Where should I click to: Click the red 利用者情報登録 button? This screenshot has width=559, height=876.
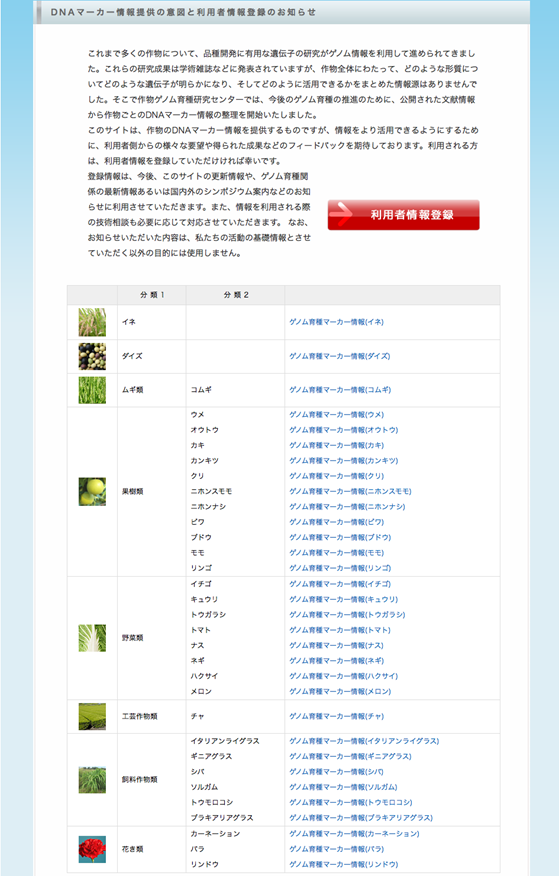pyautogui.click(x=403, y=215)
